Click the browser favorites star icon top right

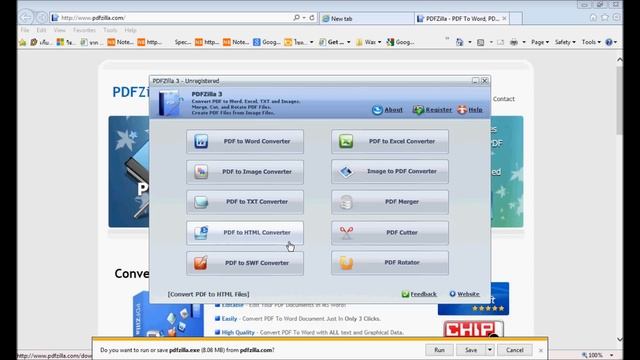(x=605, y=18)
